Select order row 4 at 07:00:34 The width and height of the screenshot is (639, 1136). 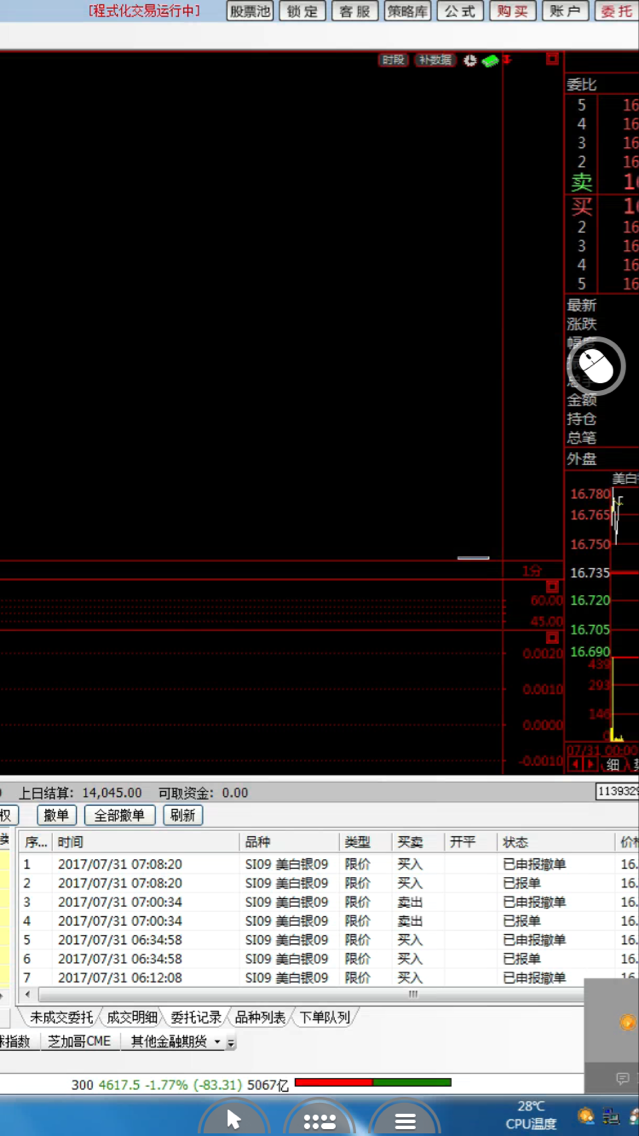pyautogui.click(x=328, y=921)
